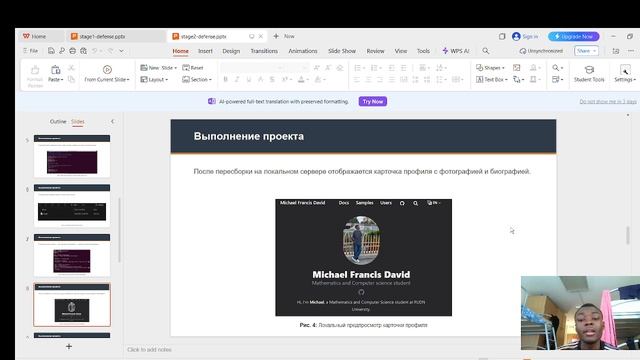Image resolution: width=640 pixels, height=360 pixels.
Task: Open the Slide Show ribbon tab
Action: tap(342, 51)
